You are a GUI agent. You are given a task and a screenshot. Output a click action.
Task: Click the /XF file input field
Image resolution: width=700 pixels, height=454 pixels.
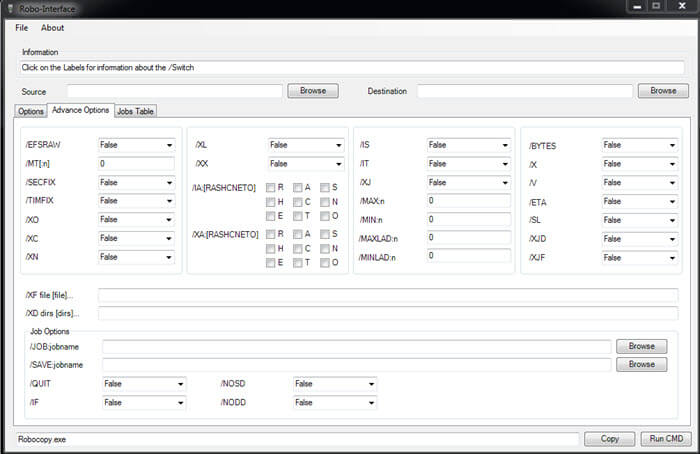[388, 295]
